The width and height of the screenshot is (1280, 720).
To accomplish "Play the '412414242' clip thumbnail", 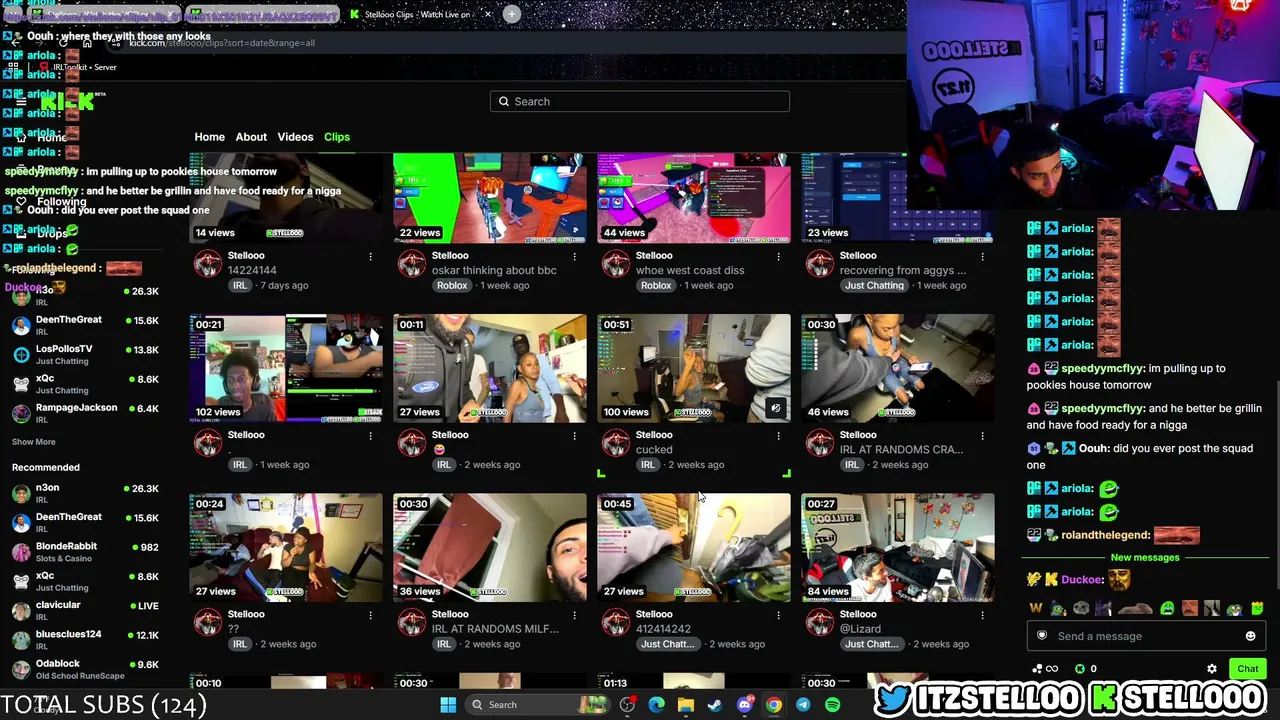I will pyautogui.click(x=694, y=548).
